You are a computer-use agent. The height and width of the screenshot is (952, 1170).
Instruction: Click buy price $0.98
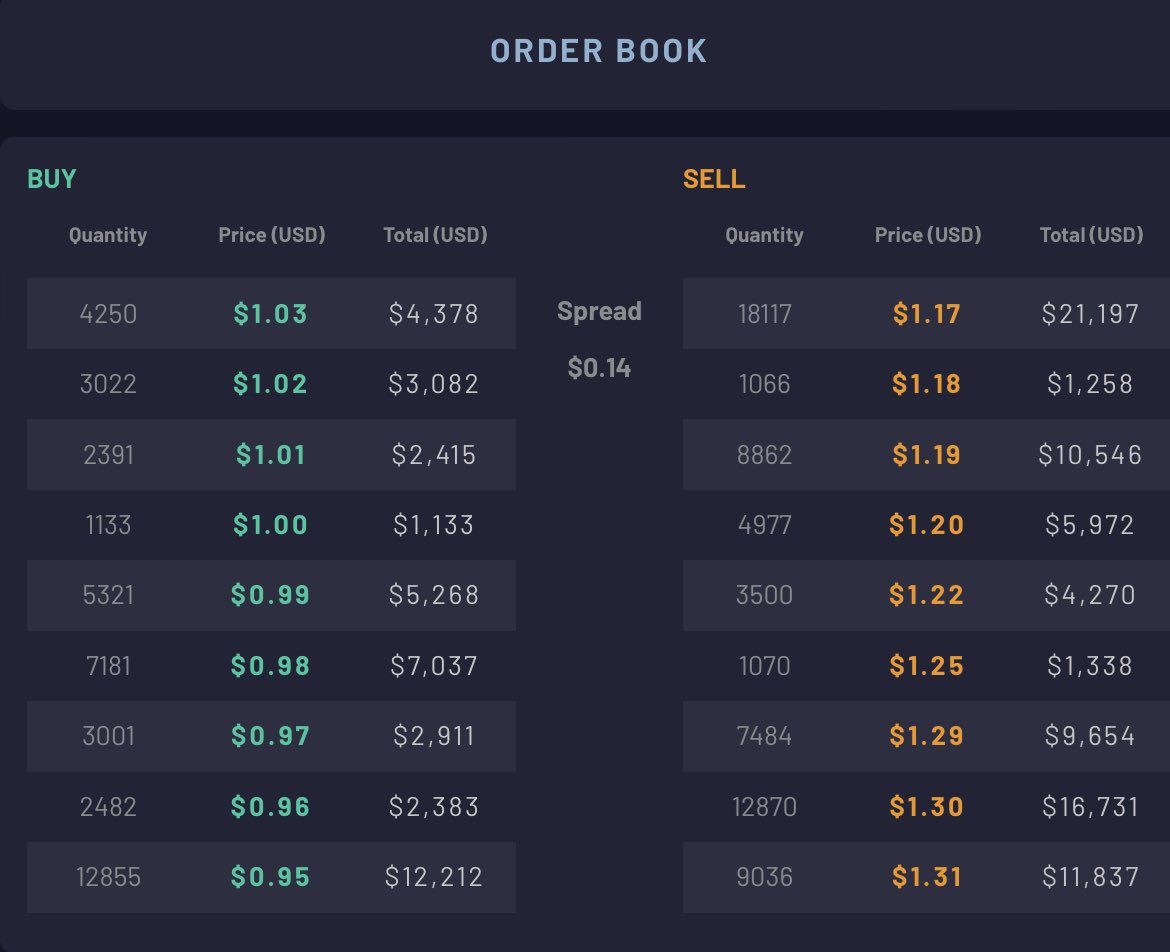tap(270, 666)
